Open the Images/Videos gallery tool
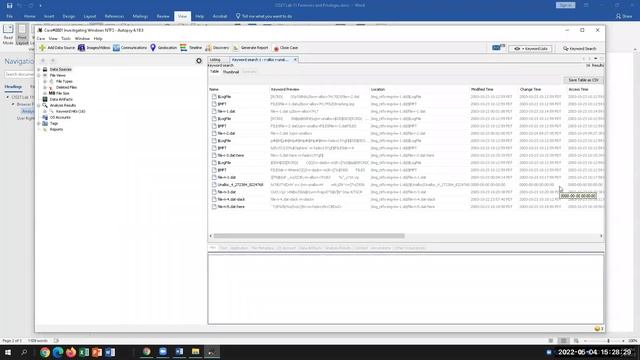 click(x=94, y=48)
